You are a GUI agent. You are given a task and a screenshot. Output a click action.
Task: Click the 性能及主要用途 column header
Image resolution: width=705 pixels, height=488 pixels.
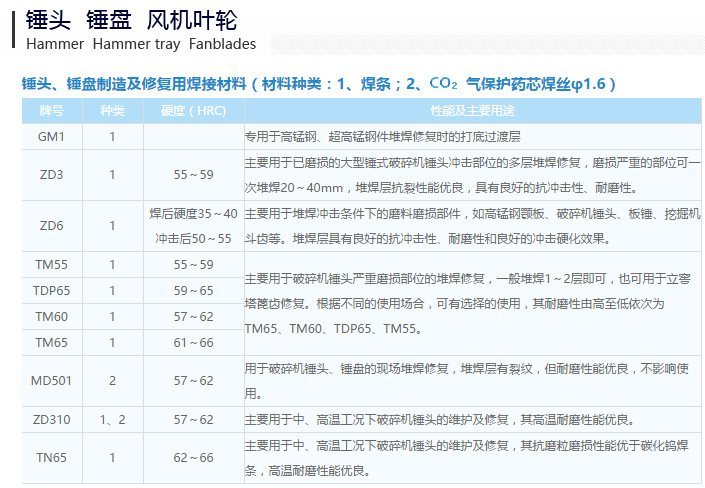473,110
